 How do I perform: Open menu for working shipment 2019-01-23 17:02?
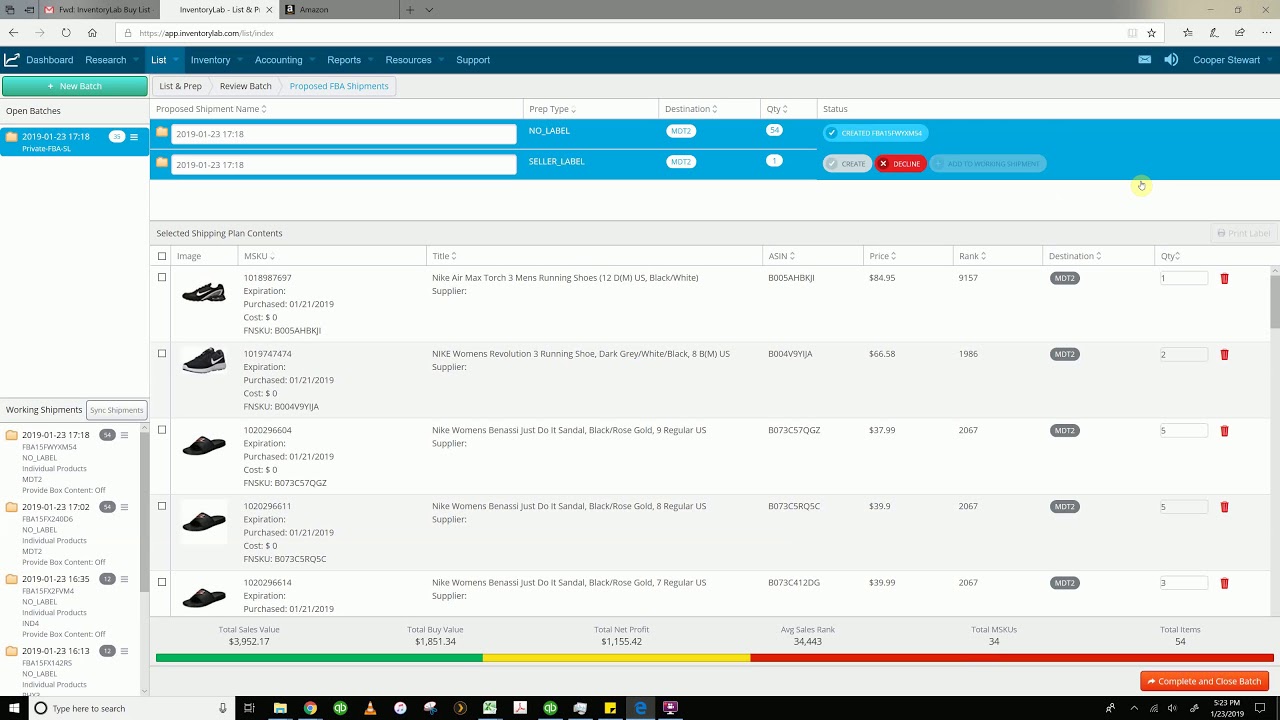point(124,507)
